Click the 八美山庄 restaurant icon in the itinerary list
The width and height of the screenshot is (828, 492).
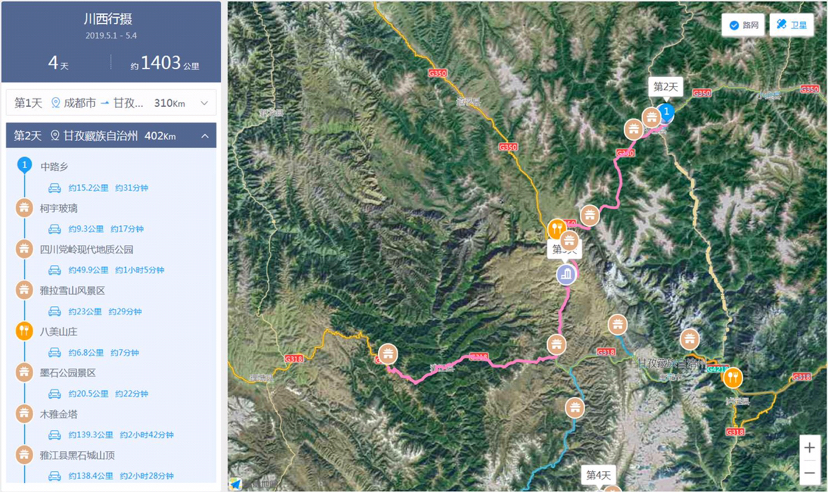tap(24, 331)
